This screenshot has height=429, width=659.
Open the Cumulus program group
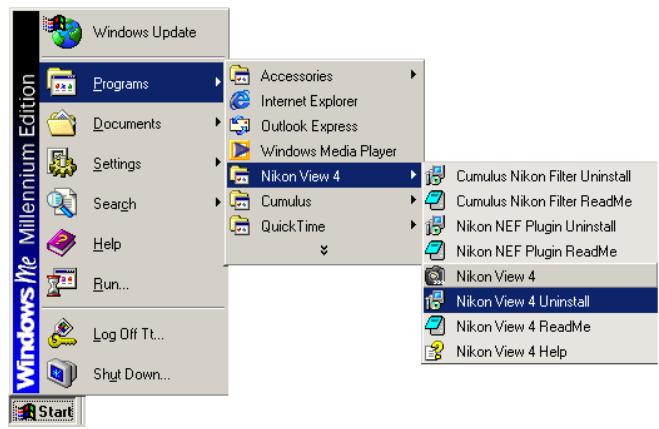pyautogui.click(x=324, y=200)
